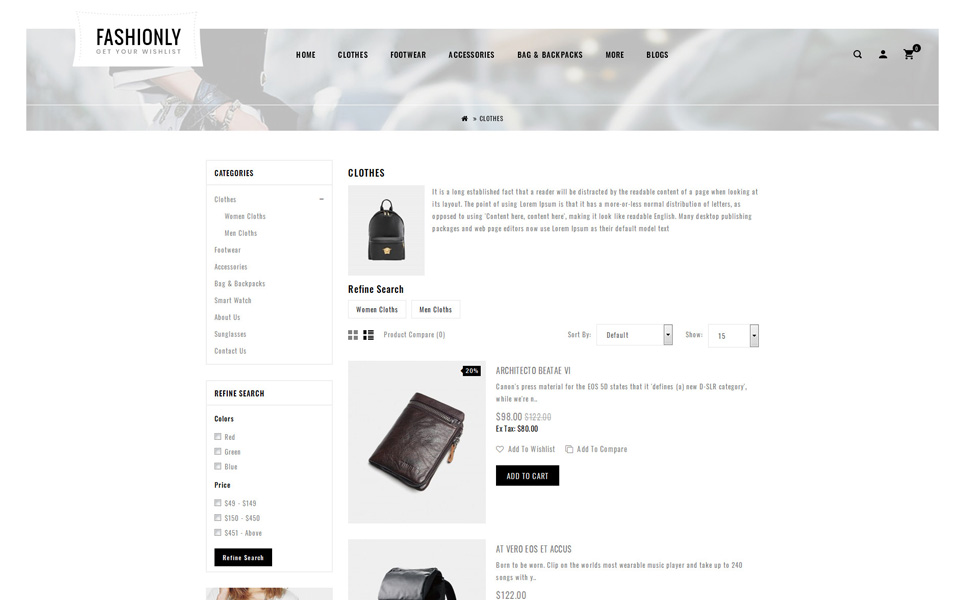Open the Show 15 items dropdown

pyautogui.click(x=733, y=335)
